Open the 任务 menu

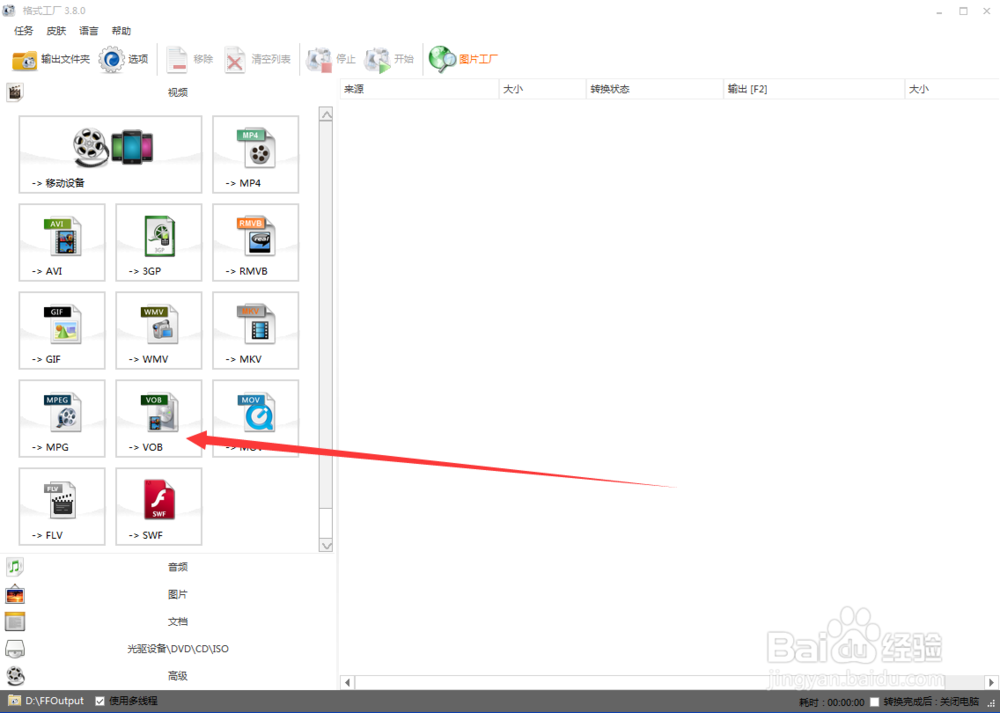tap(24, 31)
